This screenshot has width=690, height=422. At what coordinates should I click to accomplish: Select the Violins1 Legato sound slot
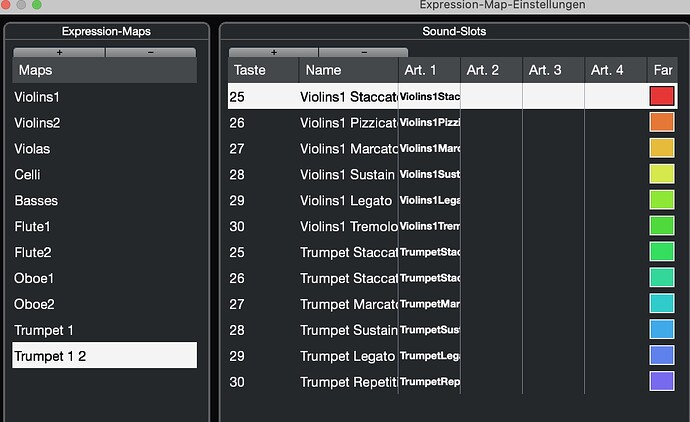click(x=346, y=200)
